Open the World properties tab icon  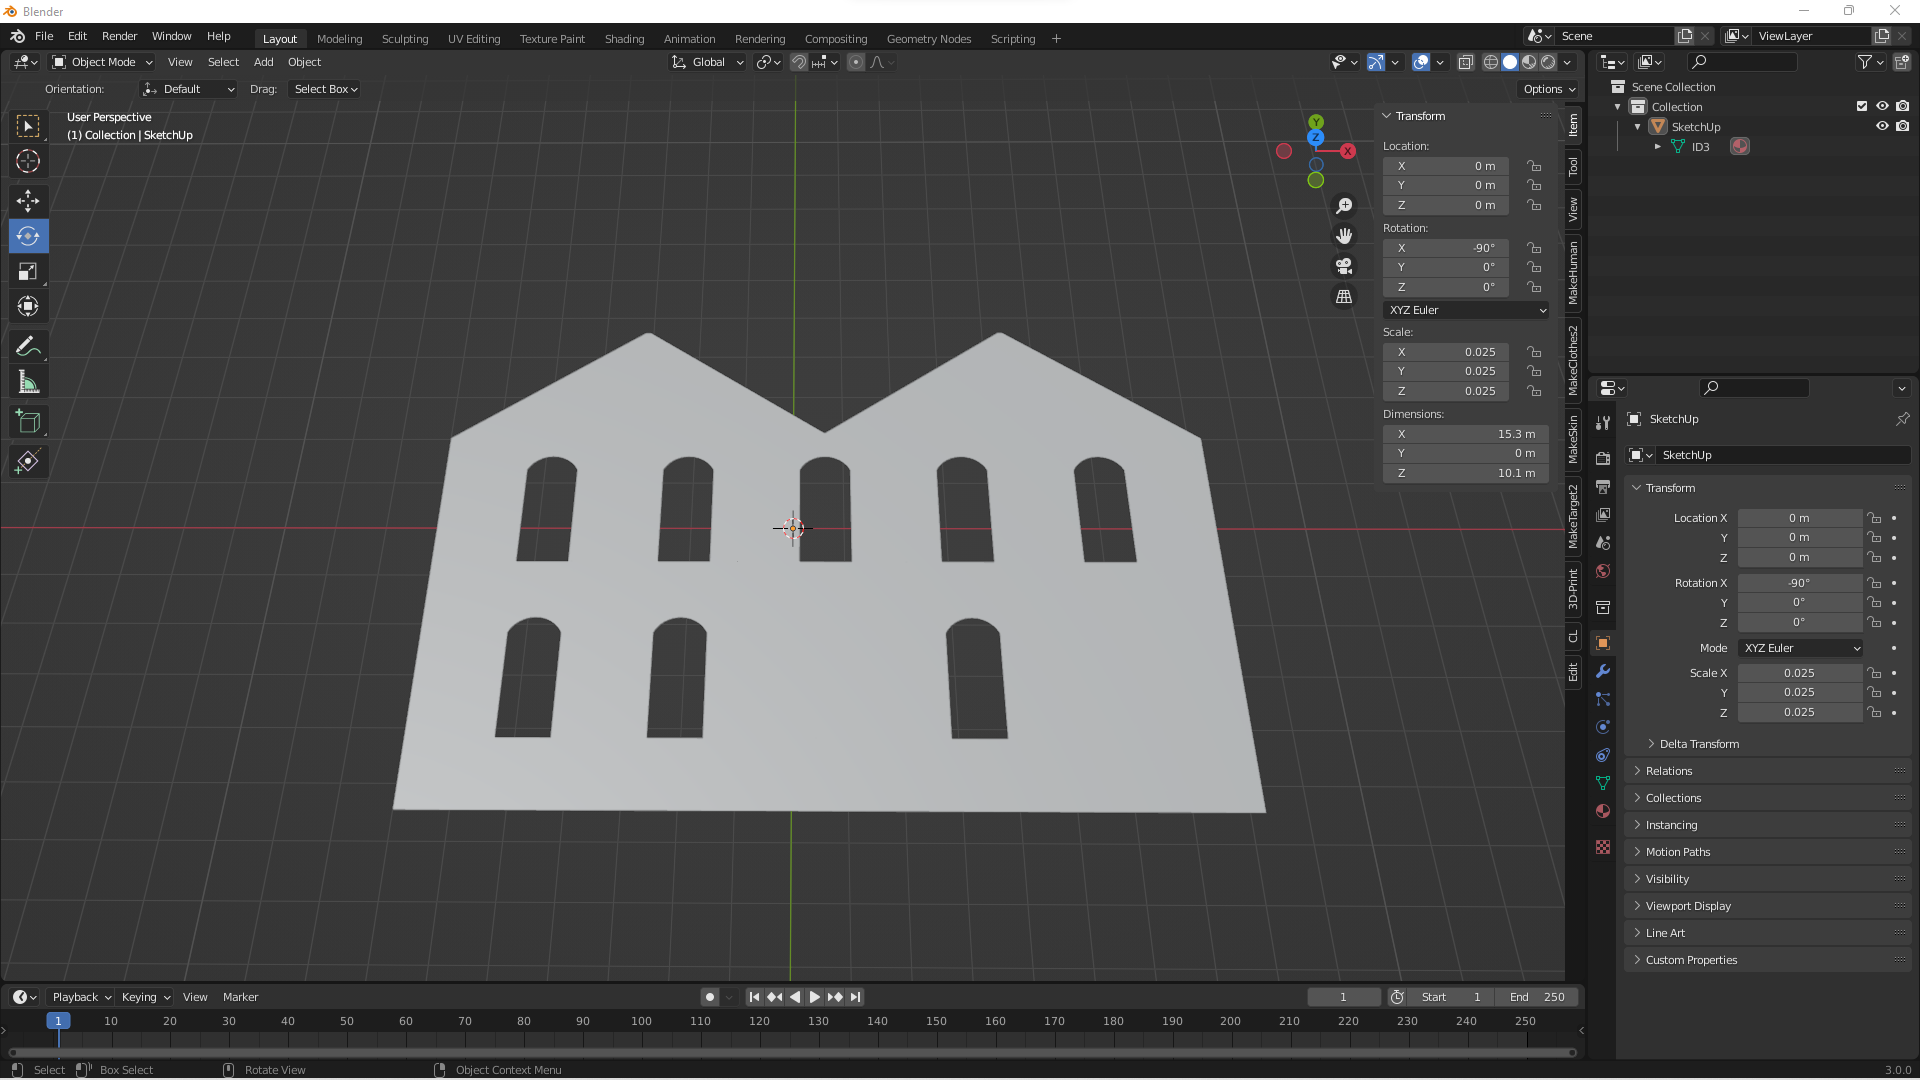click(1603, 571)
